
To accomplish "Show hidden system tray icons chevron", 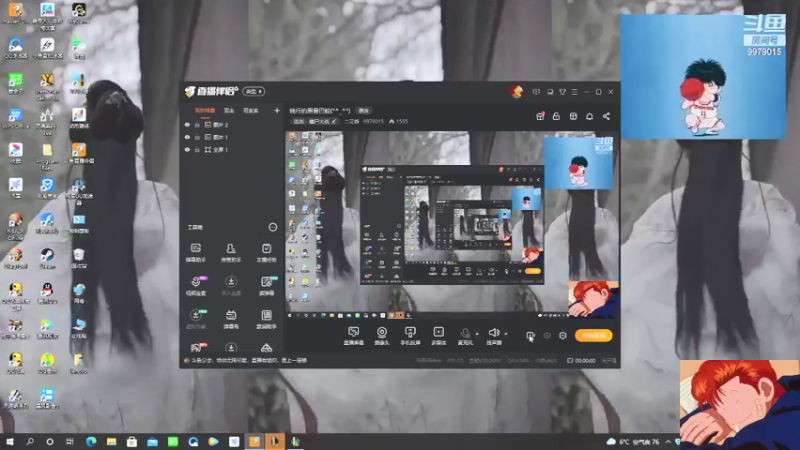I will click(x=668, y=441).
